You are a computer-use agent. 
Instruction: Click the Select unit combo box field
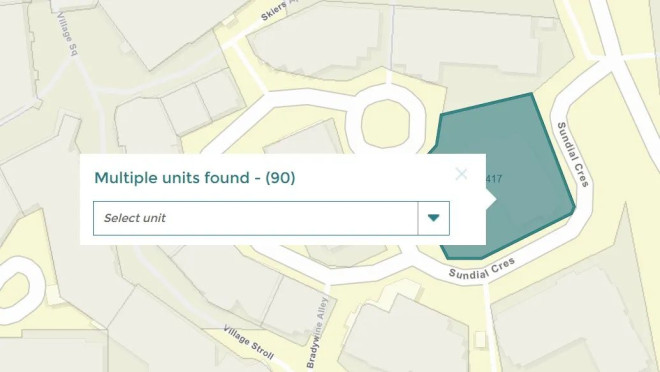click(x=271, y=218)
